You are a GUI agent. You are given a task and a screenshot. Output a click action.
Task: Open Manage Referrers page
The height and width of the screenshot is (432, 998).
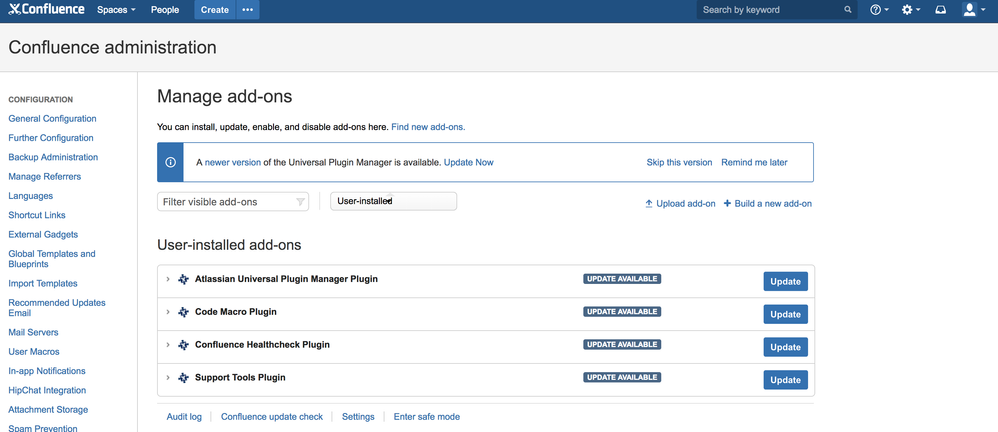(x=45, y=176)
